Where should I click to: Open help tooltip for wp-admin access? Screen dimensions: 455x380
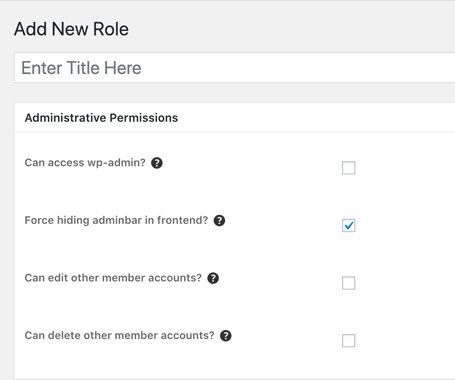[x=157, y=163]
